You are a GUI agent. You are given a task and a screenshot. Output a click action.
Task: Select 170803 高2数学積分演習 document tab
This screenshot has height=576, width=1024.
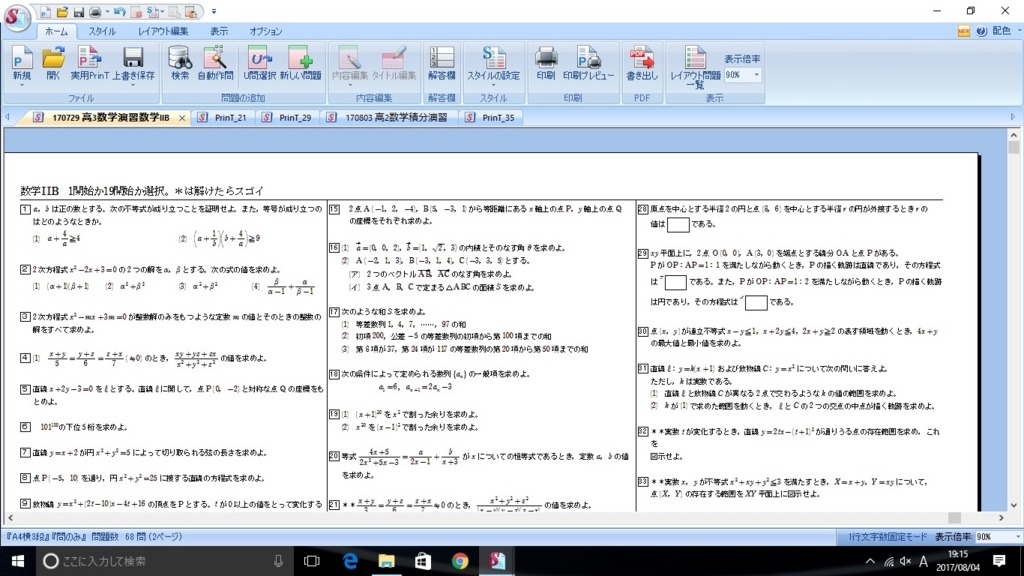tap(389, 118)
